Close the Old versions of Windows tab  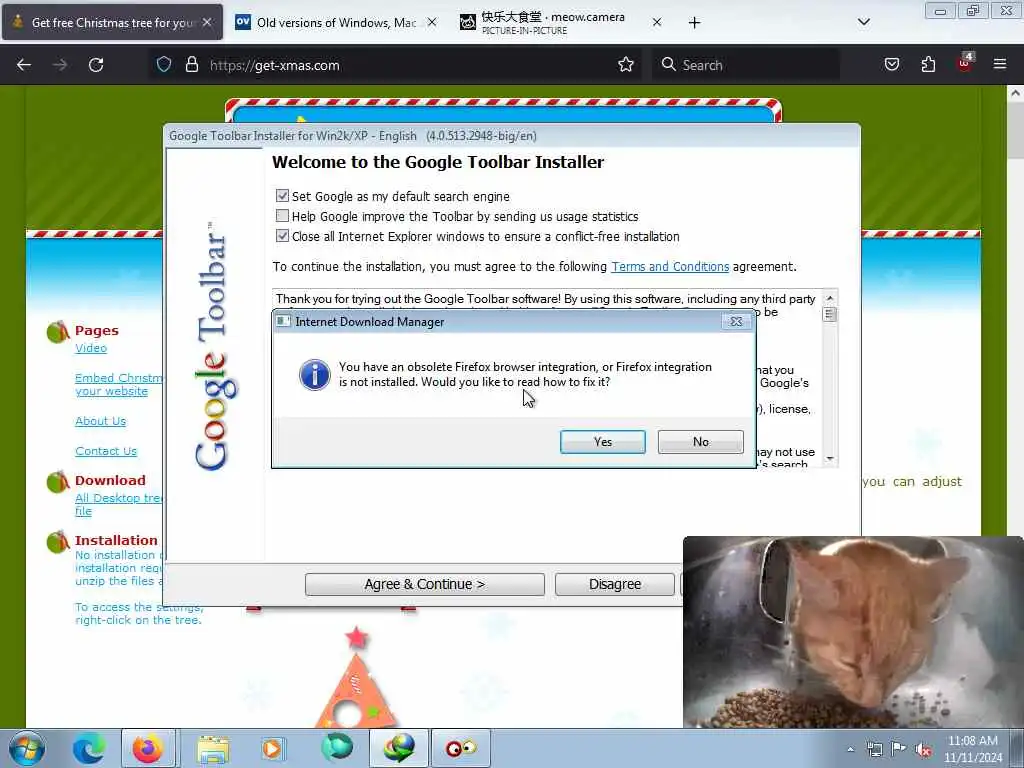click(x=432, y=22)
